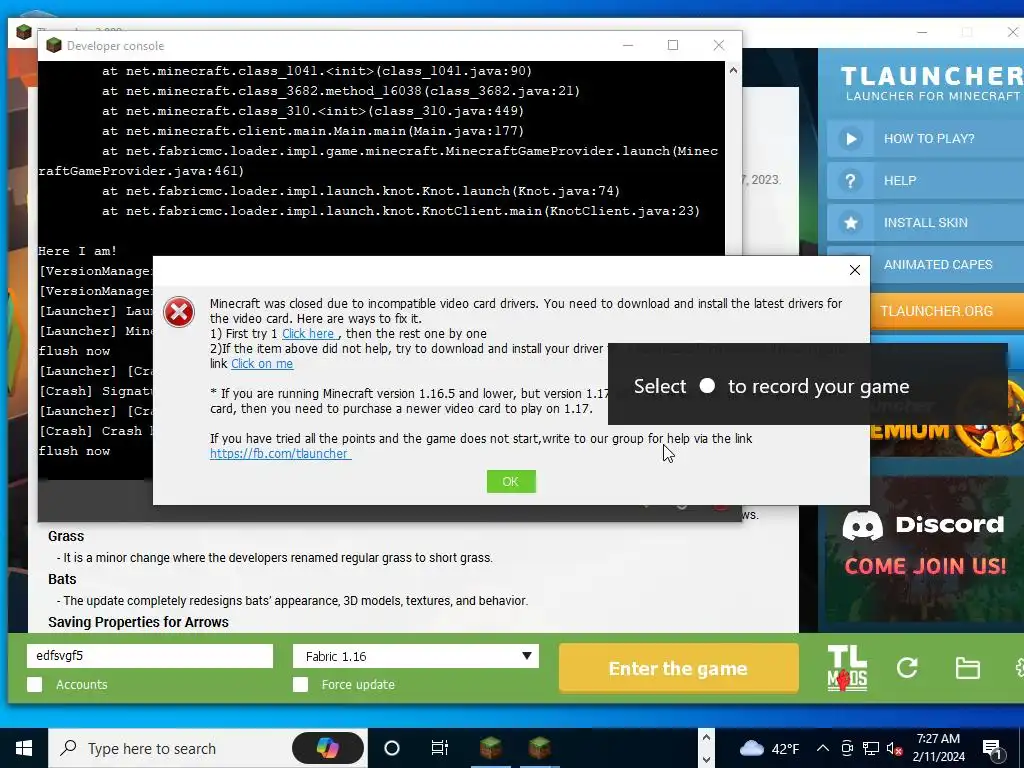Click the refresh icon in launcher
Screen dimensions: 1024x768
click(x=907, y=667)
